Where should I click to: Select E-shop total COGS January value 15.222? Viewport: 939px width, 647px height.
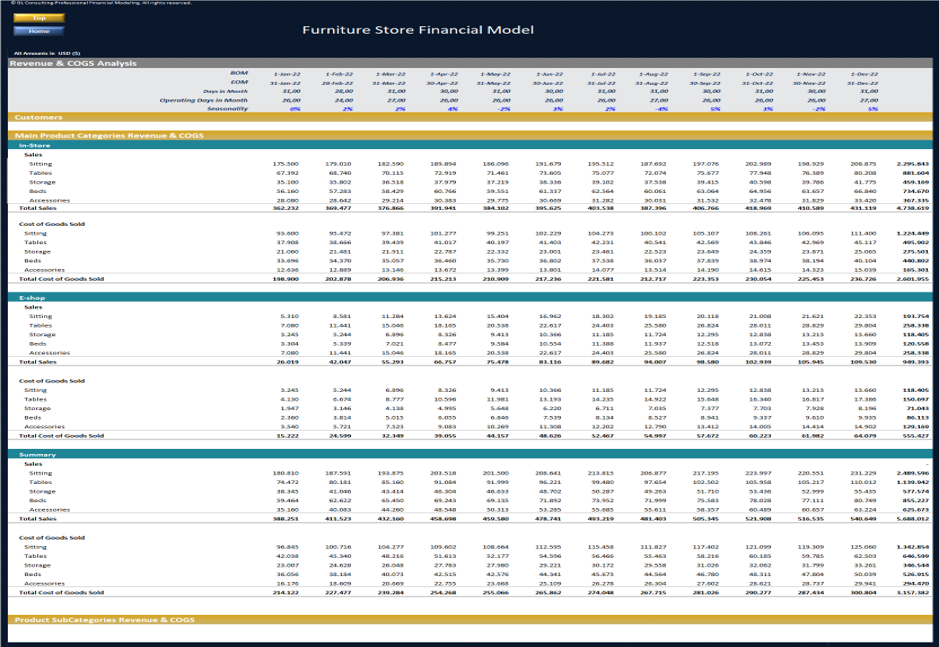coord(287,436)
